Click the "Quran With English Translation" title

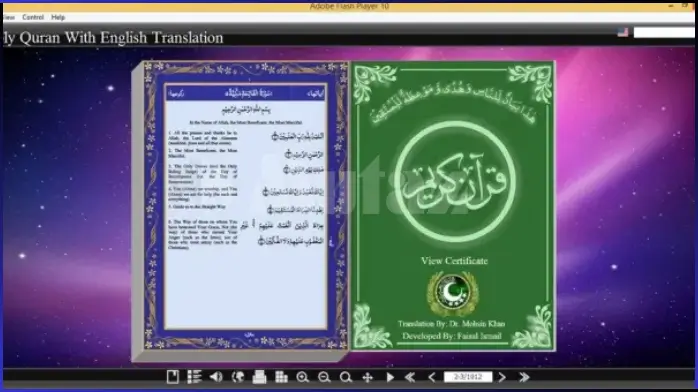[x=121, y=38]
